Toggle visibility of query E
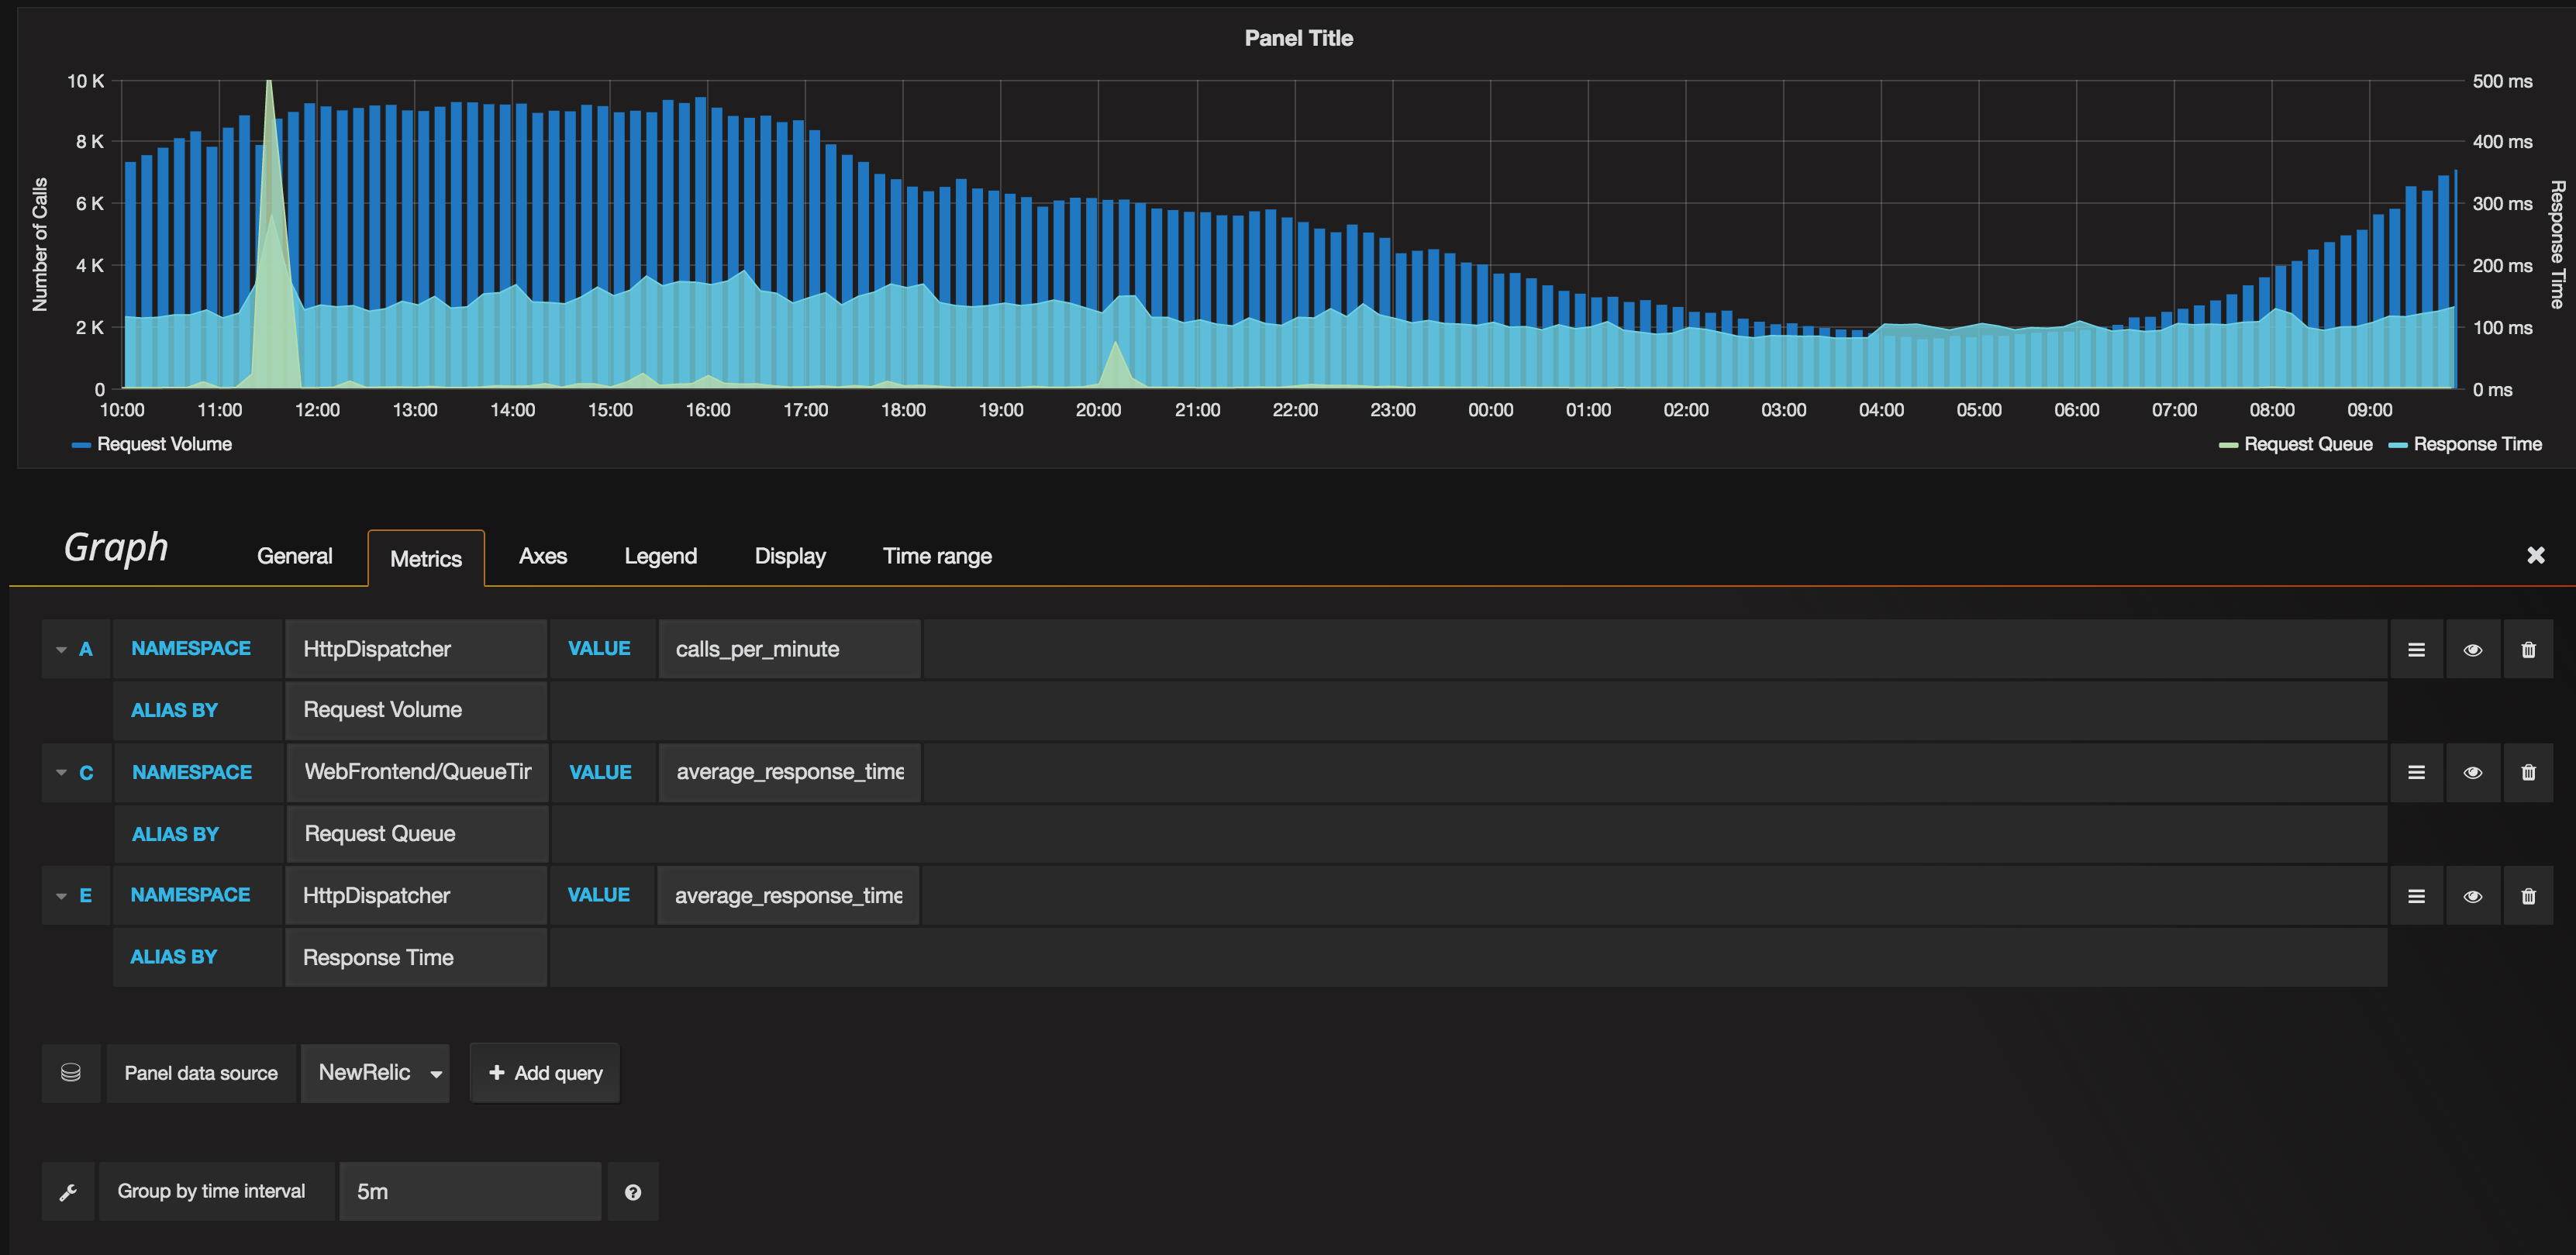2576x1255 pixels. click(x=2472, y=896)
